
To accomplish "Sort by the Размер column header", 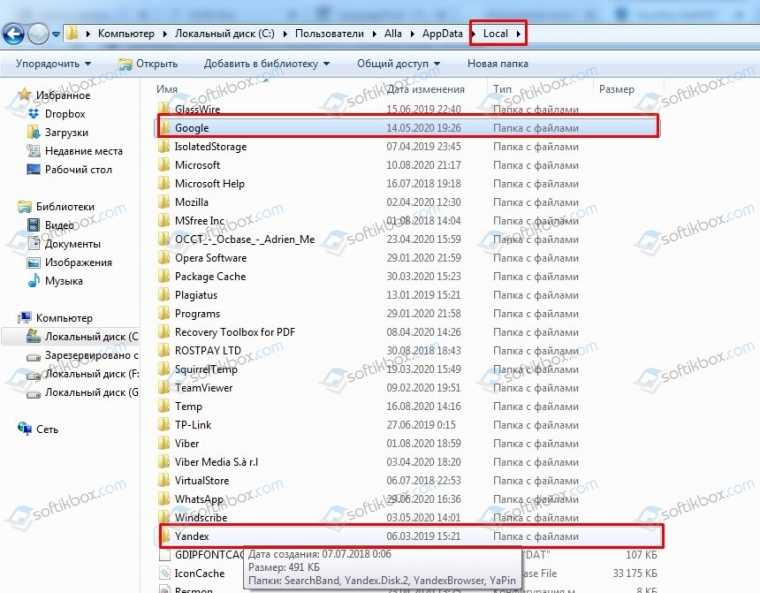I will click(617, 89).
